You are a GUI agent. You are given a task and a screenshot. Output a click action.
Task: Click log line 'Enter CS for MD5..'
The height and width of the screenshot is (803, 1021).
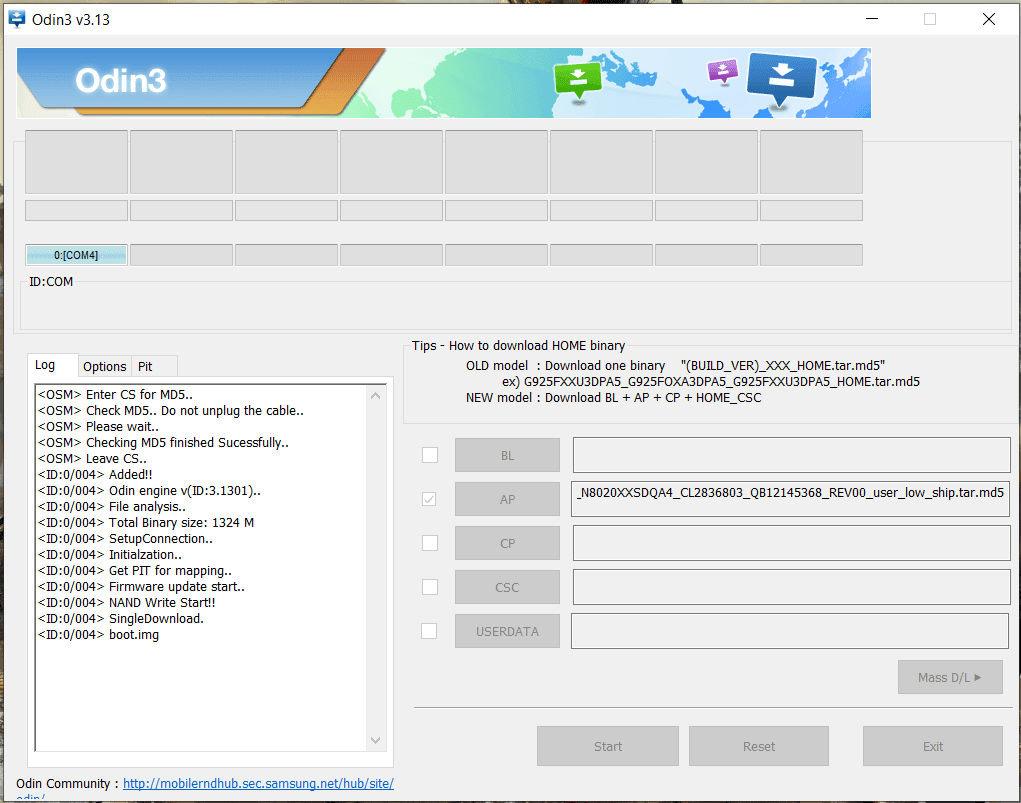(115, 394)
